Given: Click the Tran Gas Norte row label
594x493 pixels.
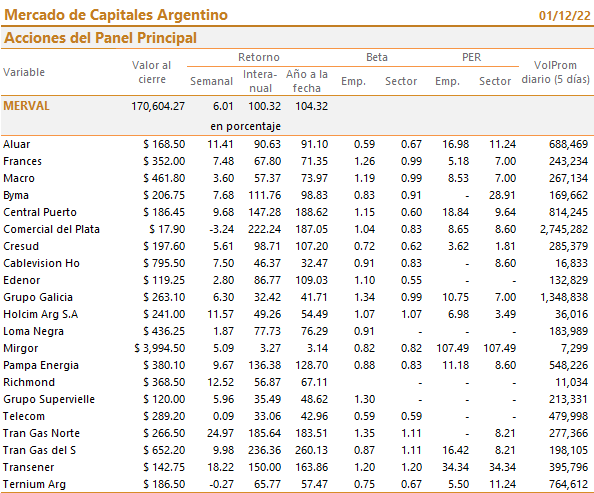Looking at the screenshot, I should pos(41,433).
